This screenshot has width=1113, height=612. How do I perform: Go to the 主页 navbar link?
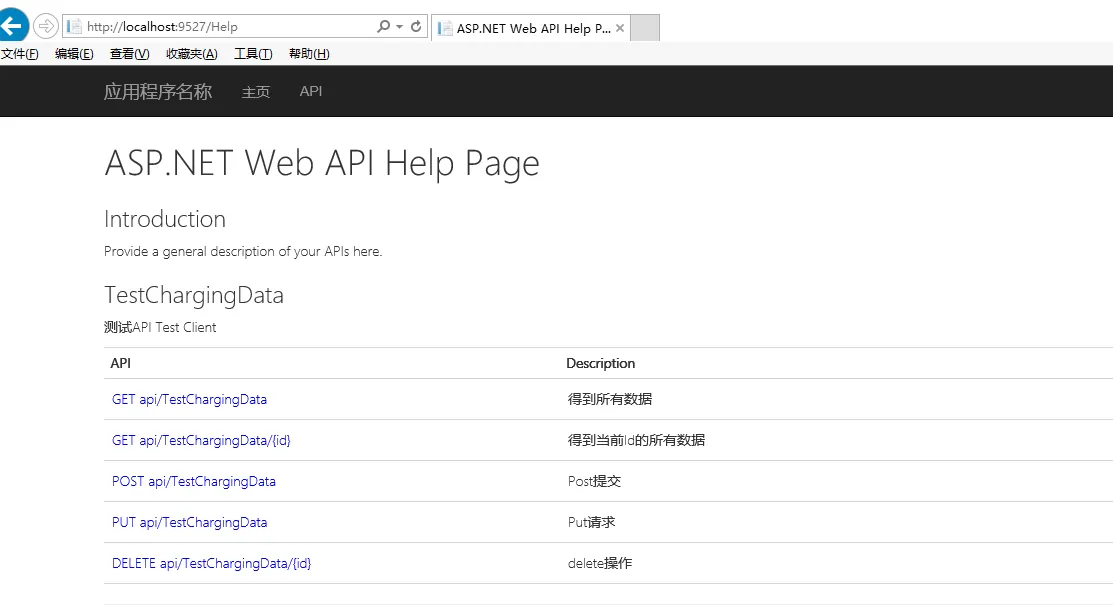click(256, 92)
